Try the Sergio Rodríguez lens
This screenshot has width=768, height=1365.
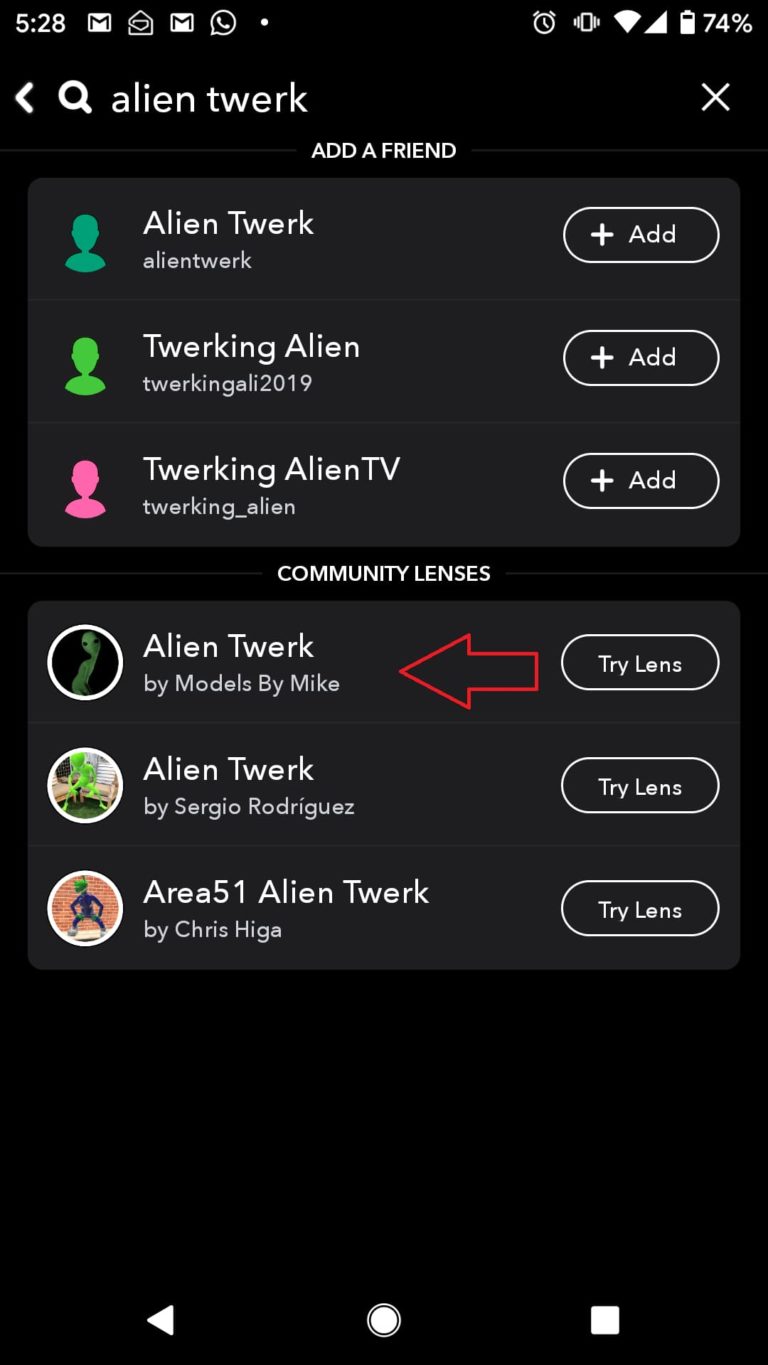point(640,786)
